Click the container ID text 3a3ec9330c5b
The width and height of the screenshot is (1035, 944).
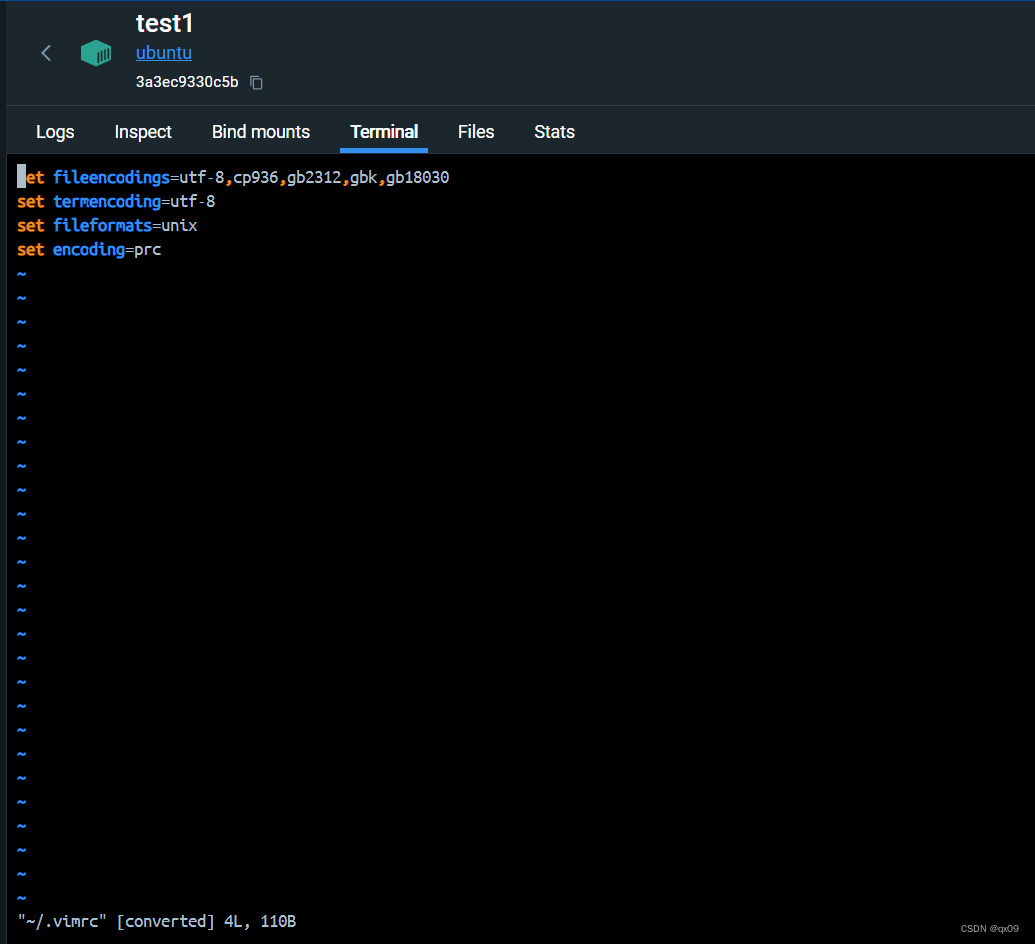[187, 82]
